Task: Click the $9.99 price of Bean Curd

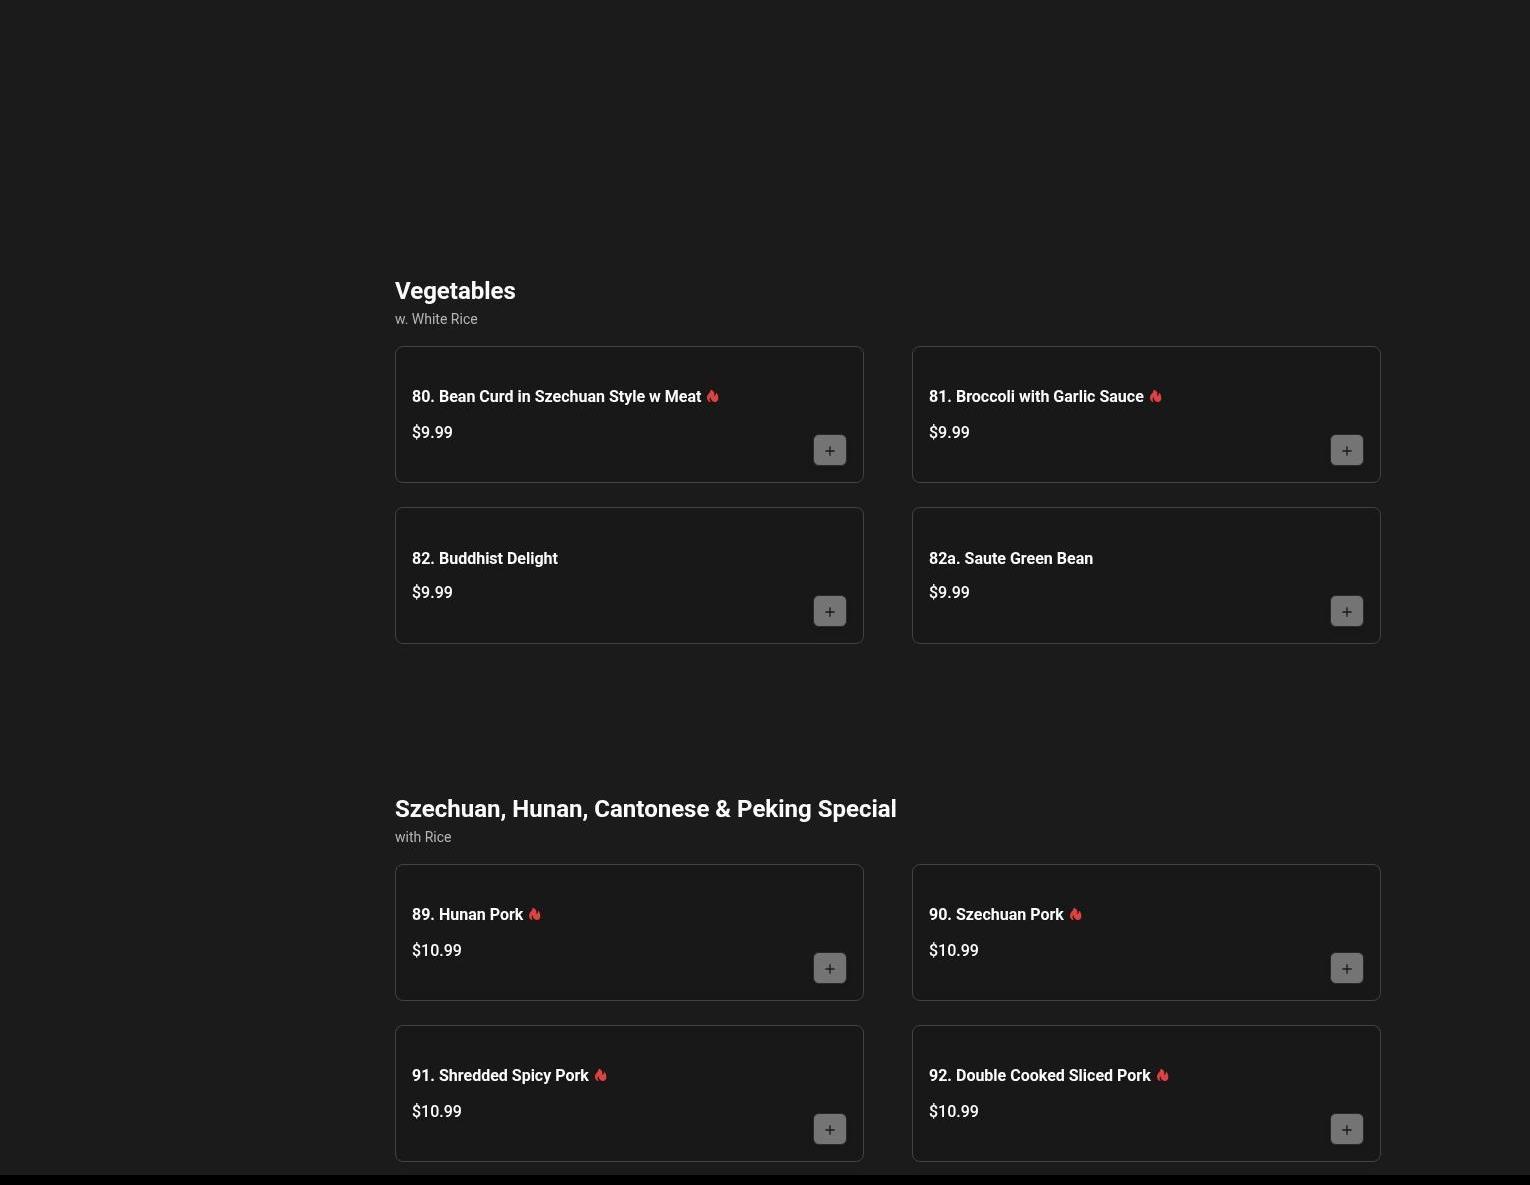Action: tap(432, 432)
